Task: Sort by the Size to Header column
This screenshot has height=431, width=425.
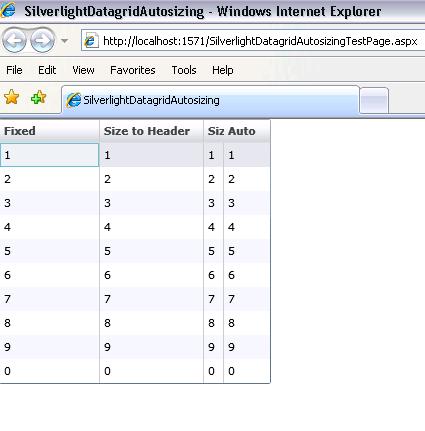Action: (151, 131)
